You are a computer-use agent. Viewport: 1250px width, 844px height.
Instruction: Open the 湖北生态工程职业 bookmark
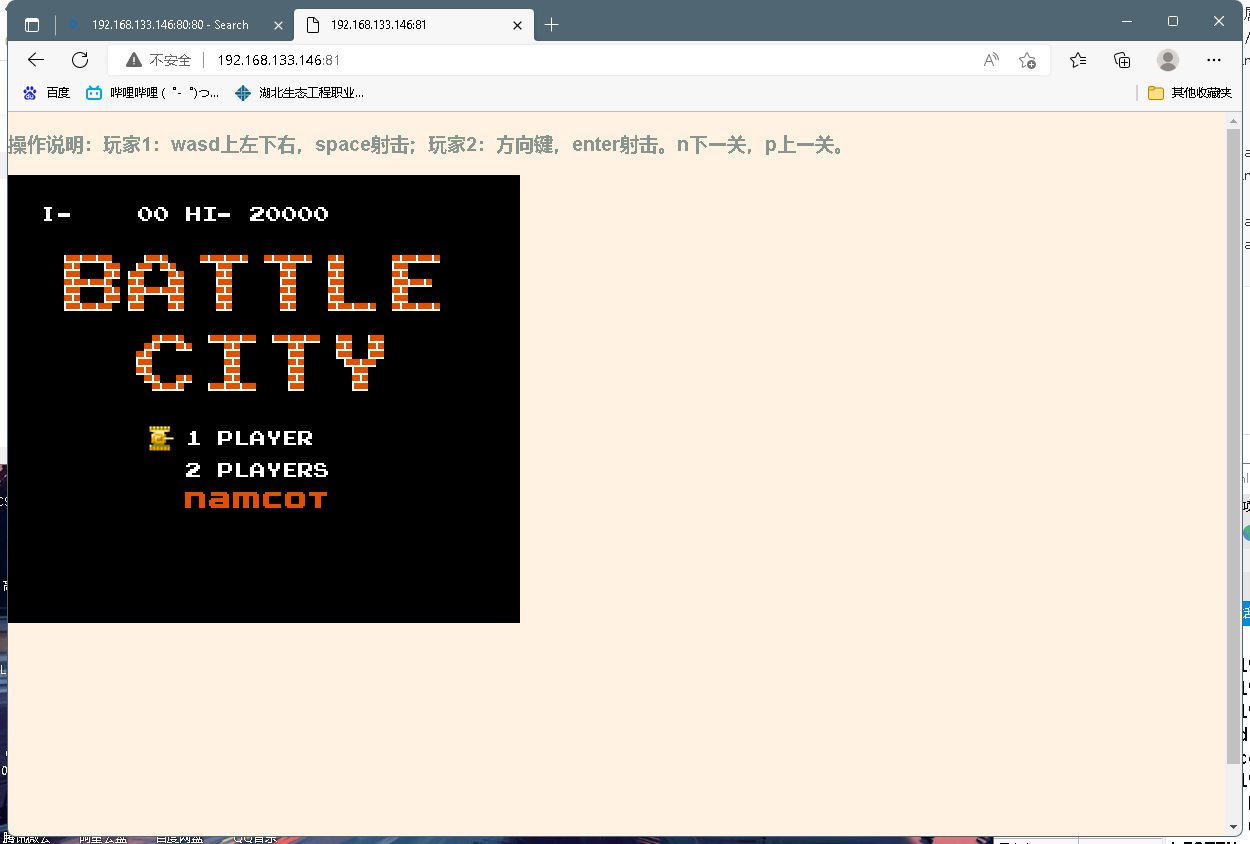(299, 93)
